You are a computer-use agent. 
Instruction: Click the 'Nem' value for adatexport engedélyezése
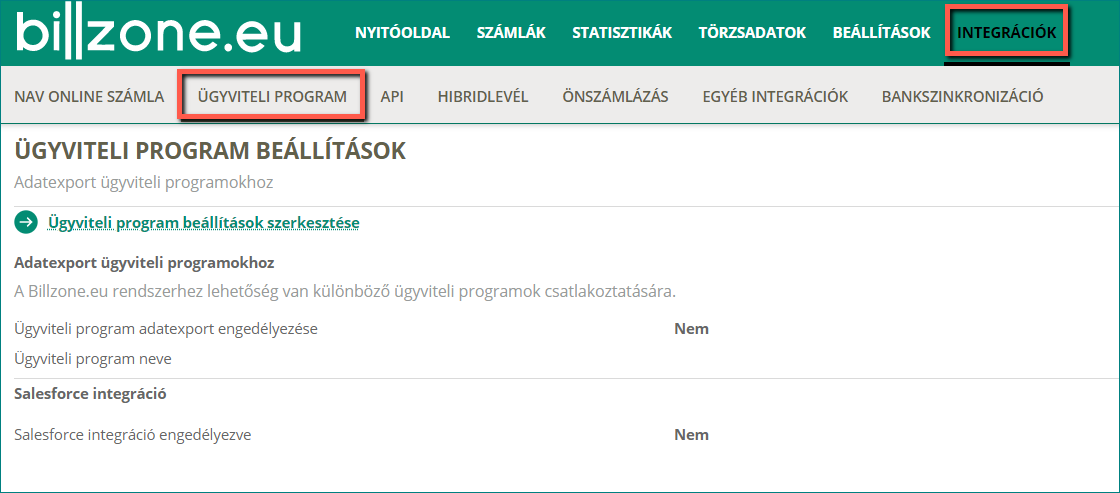pos(691,329)
